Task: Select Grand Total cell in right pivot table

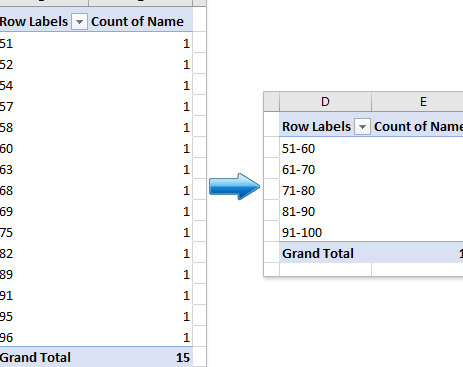Action: click(318, 254)
